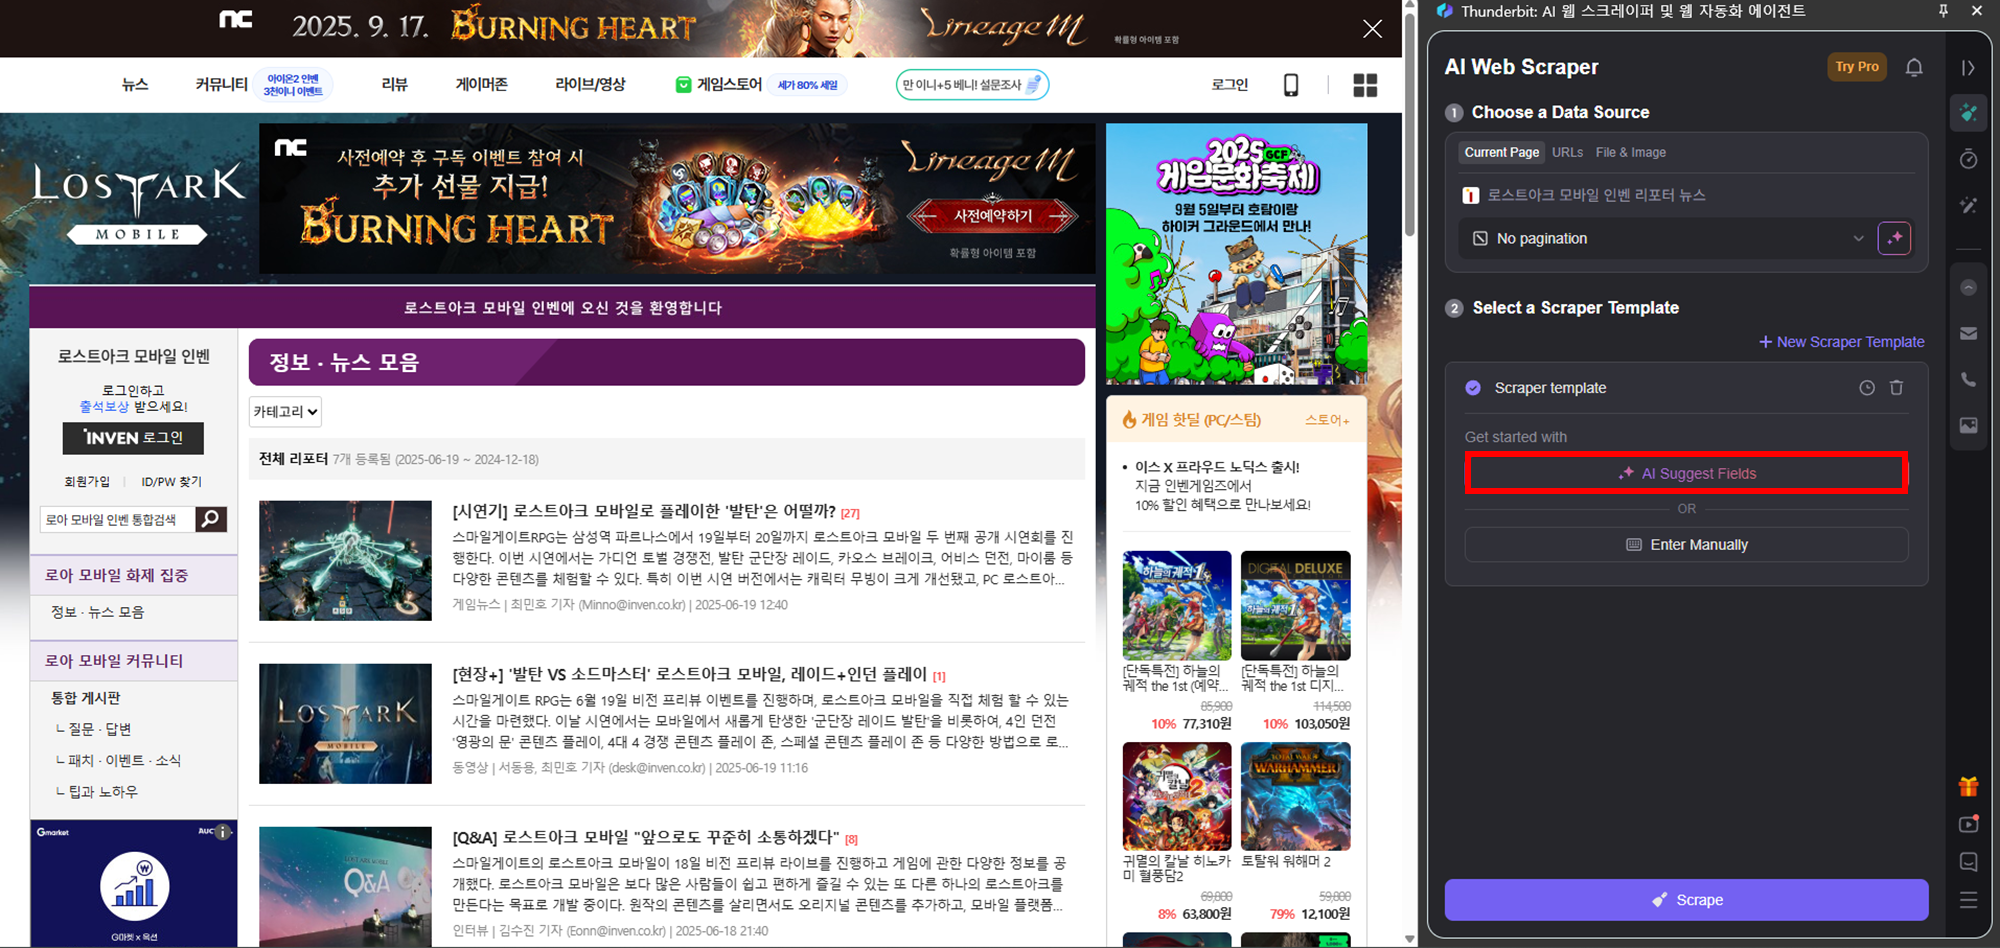Image resolution: width=2000 pixels, height=948 pixels.
Task: Toggle the Scraper template check circle
Action: tap(1473, 388)
